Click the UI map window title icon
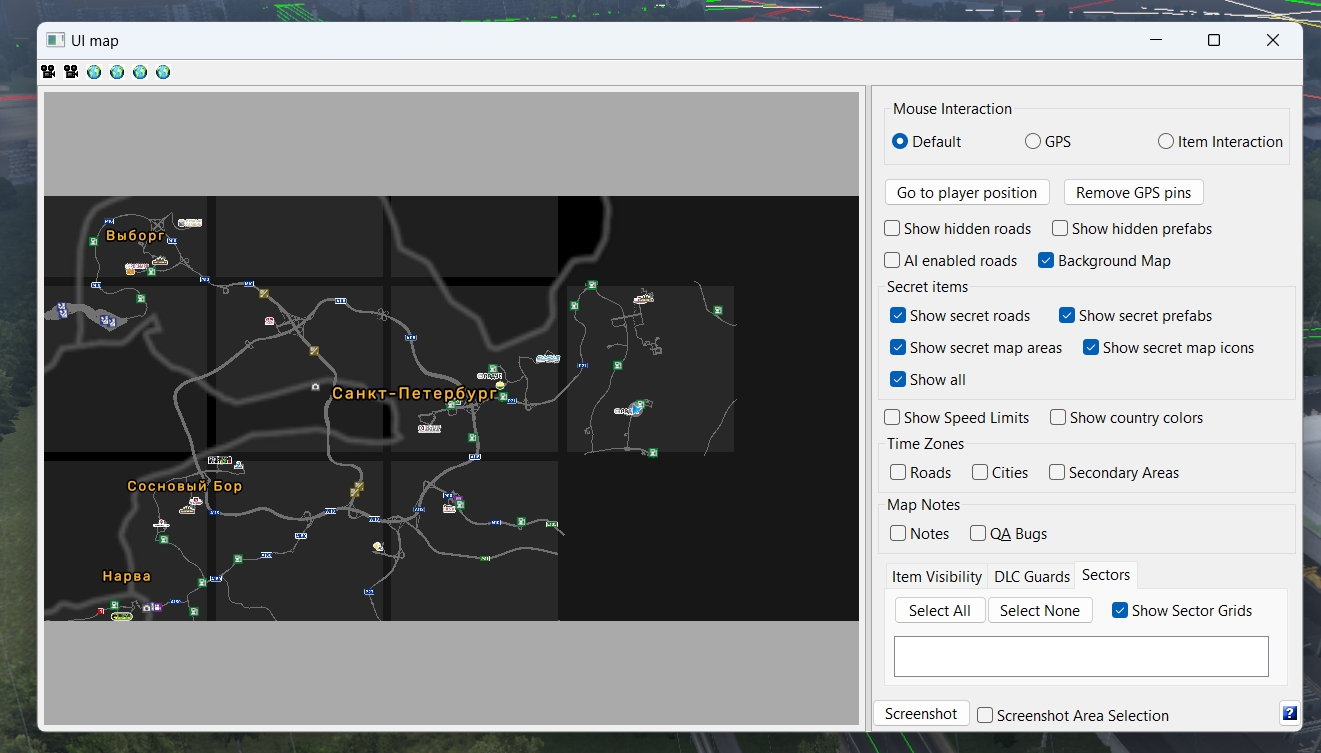Image resolution: width=1321 pixels, height=753 pixels. tap(56, 41)
